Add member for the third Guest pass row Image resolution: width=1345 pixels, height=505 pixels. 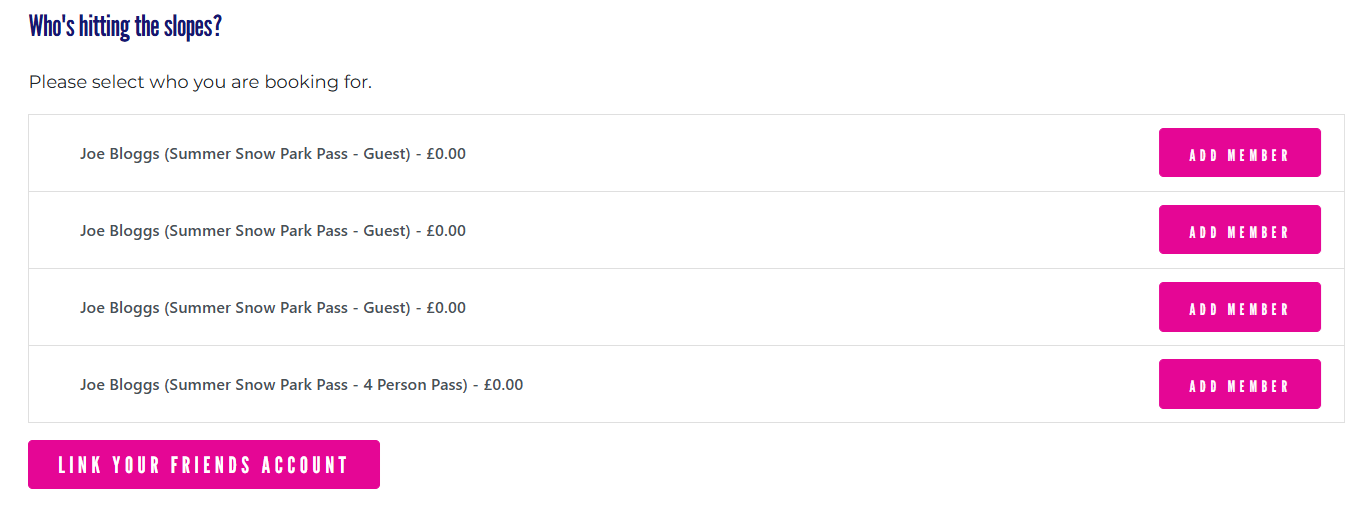(x=1239, y=307)
